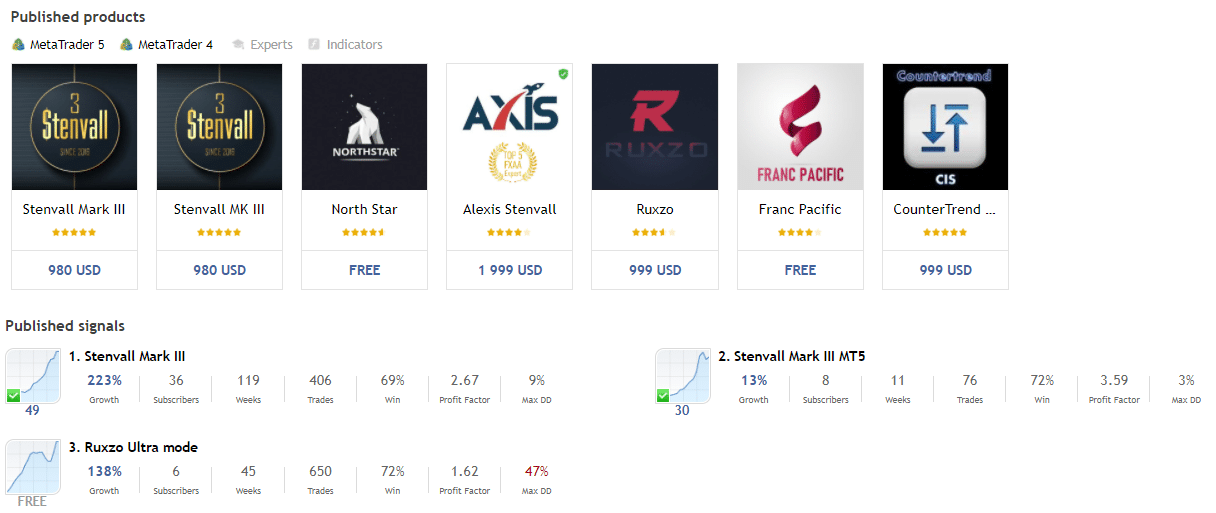Select the Franc Pacific product logo

[x=800, y=127]
